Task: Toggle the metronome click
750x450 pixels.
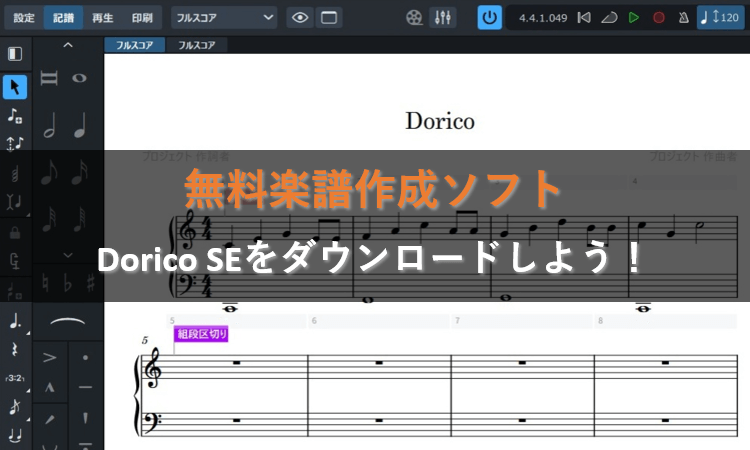Action: pos(684,17)
